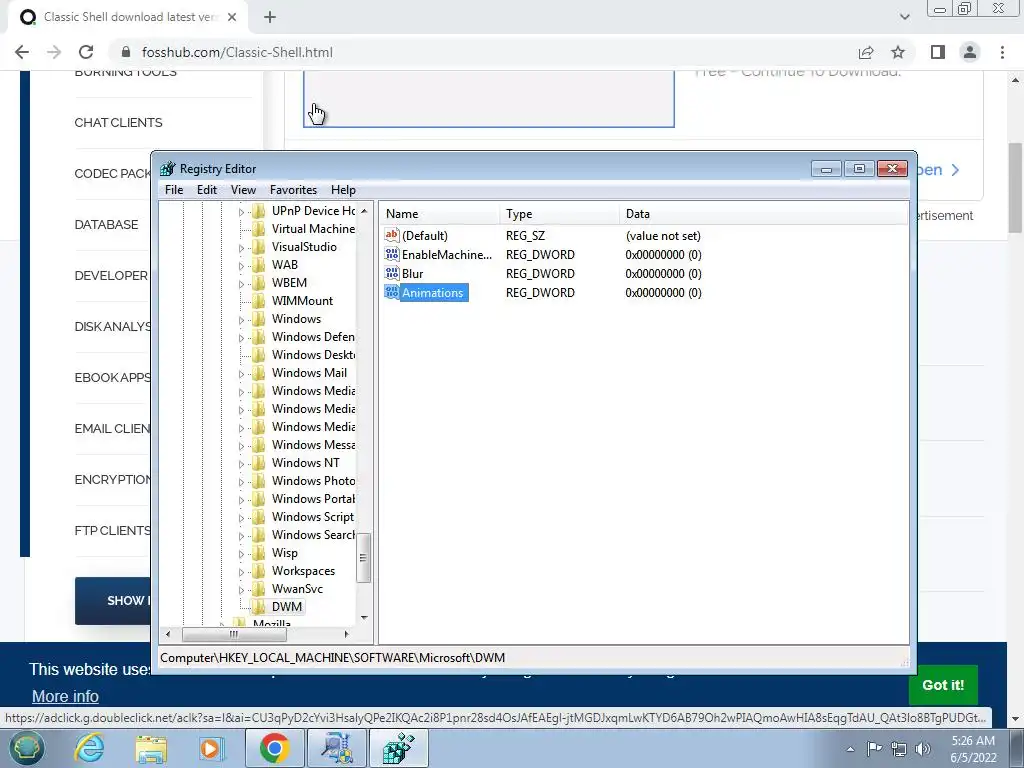Open the Help menu in Registry Editor
Viewport: 1024px width, 768px height.
343,189
